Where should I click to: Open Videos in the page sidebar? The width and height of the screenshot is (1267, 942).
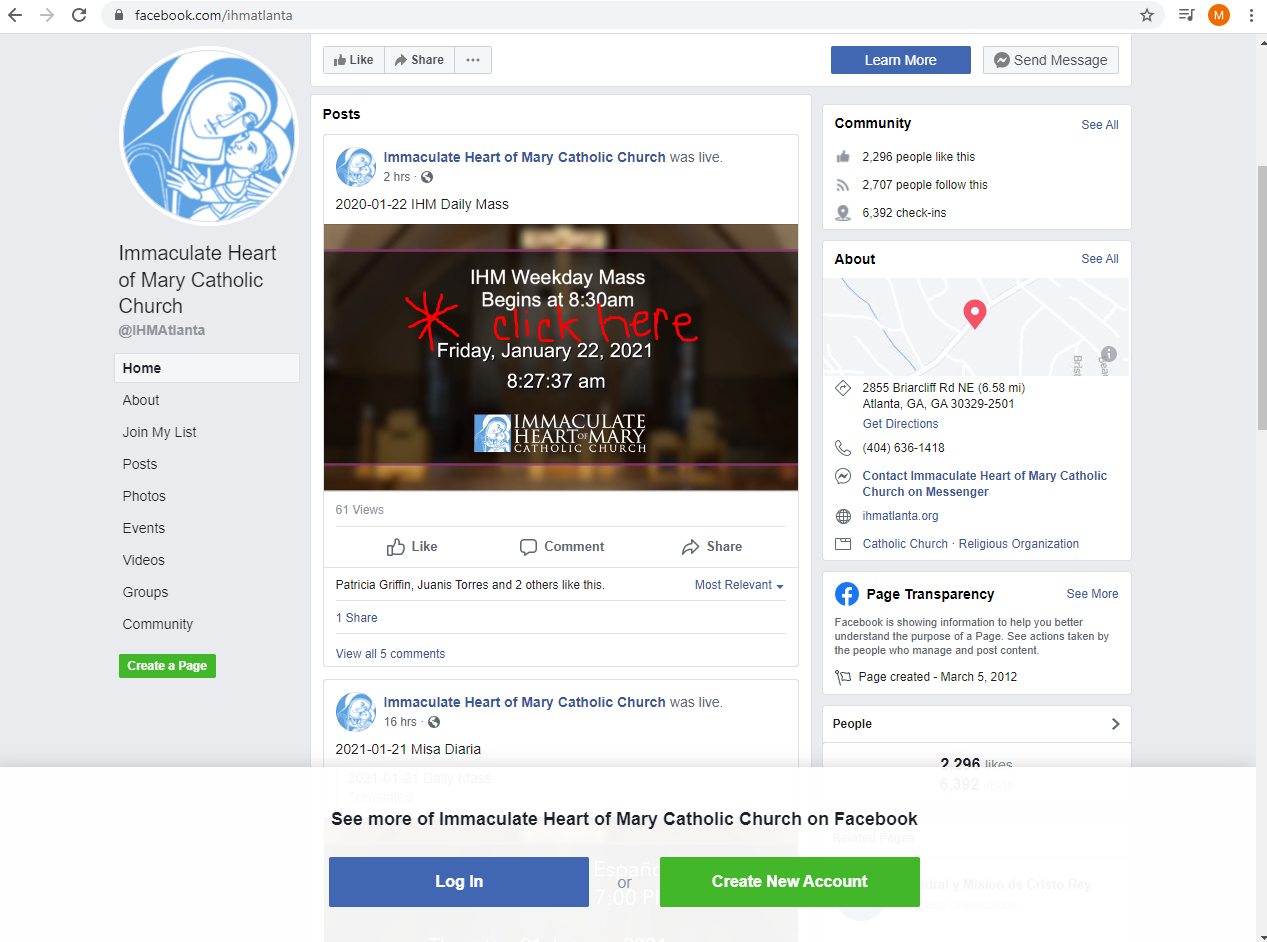(x=144, y=560)
